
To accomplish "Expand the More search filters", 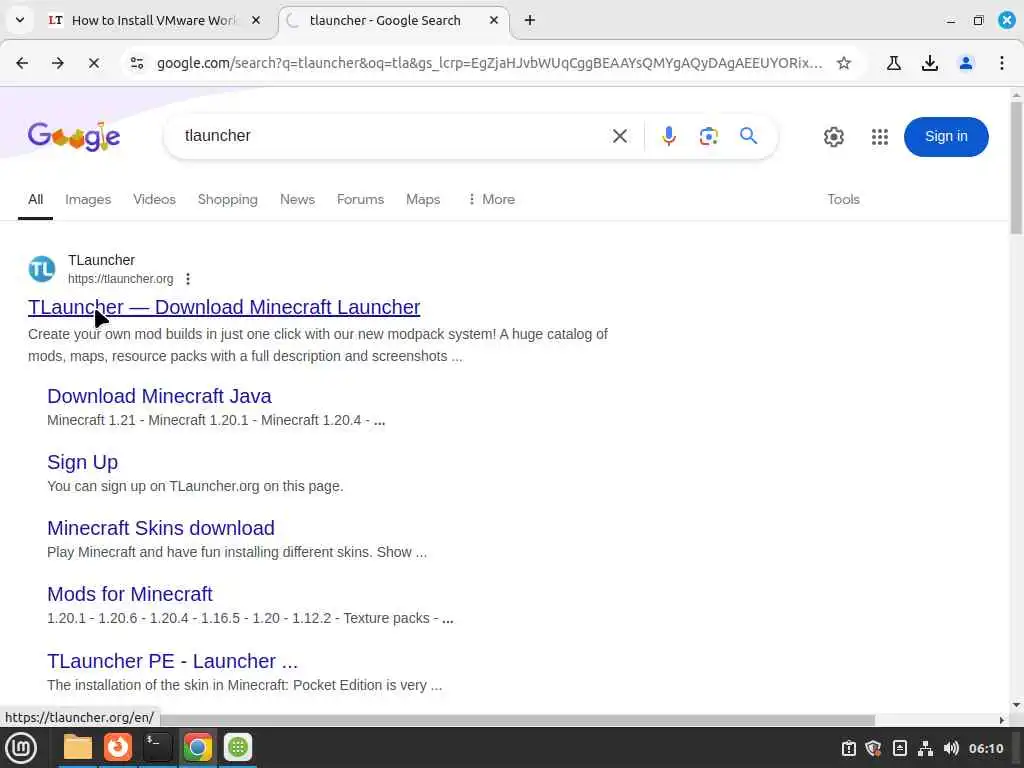I will (491, 199).
